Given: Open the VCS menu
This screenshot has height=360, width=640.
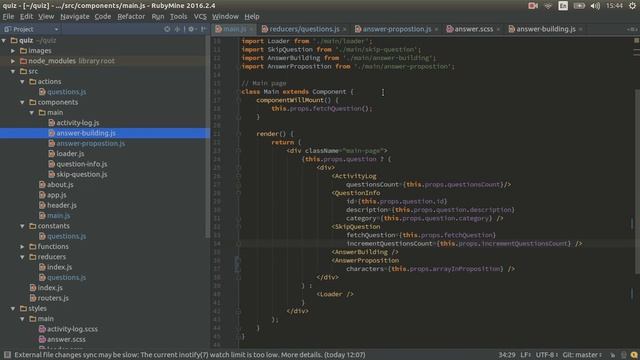Looking at the screenshot, I should click(x=200, y=16).
